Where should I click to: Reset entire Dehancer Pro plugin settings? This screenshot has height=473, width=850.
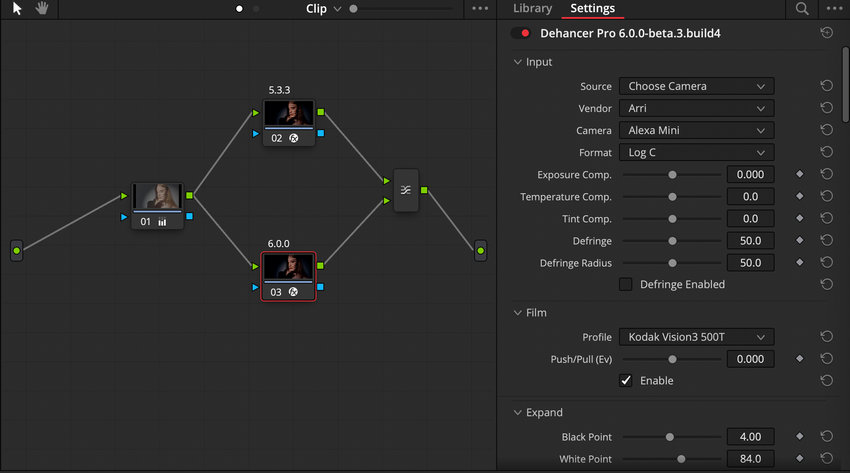point(826,33)
